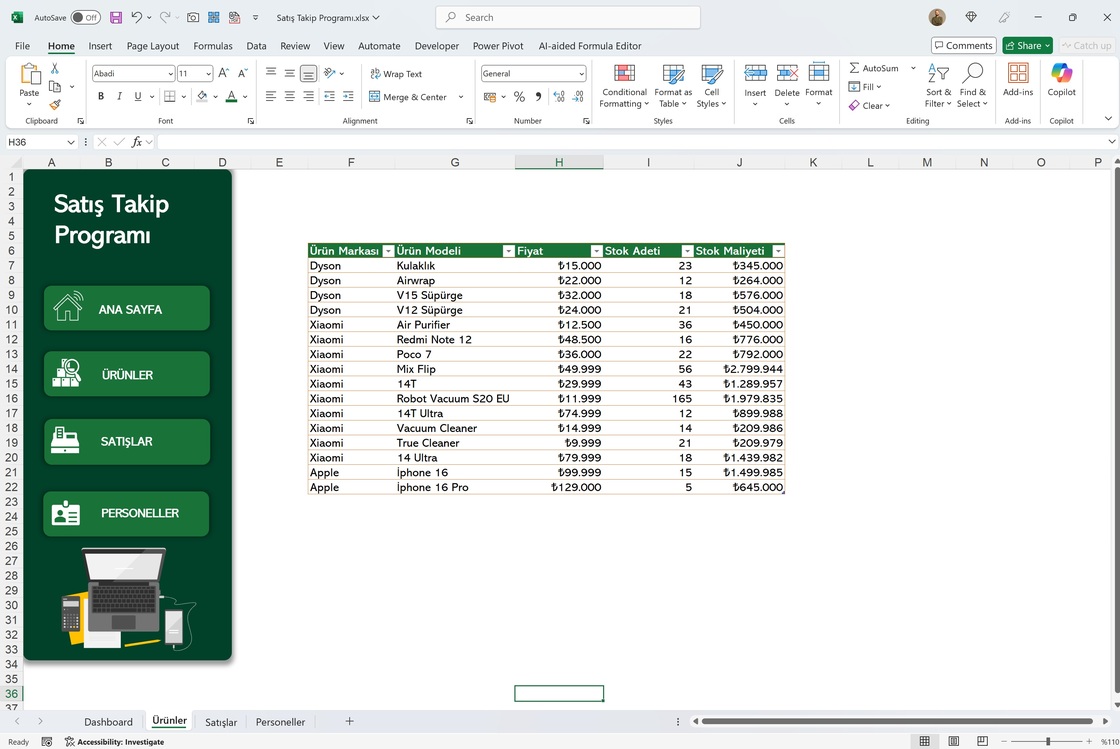Screen dimensions: 1120x749
Task: Click the Normal view icon in the status bar
Action: point(924,741)
